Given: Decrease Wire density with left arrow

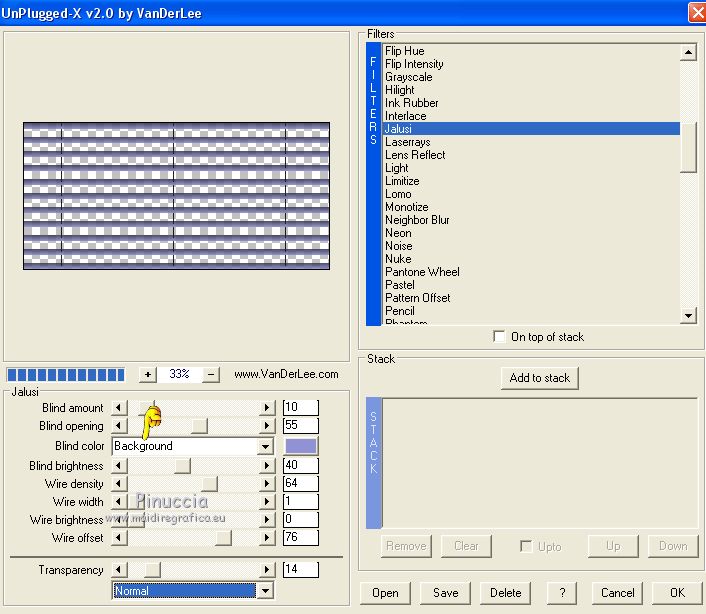Looking at the screenshot, I should pyautogui.click(x=119, y=483).
